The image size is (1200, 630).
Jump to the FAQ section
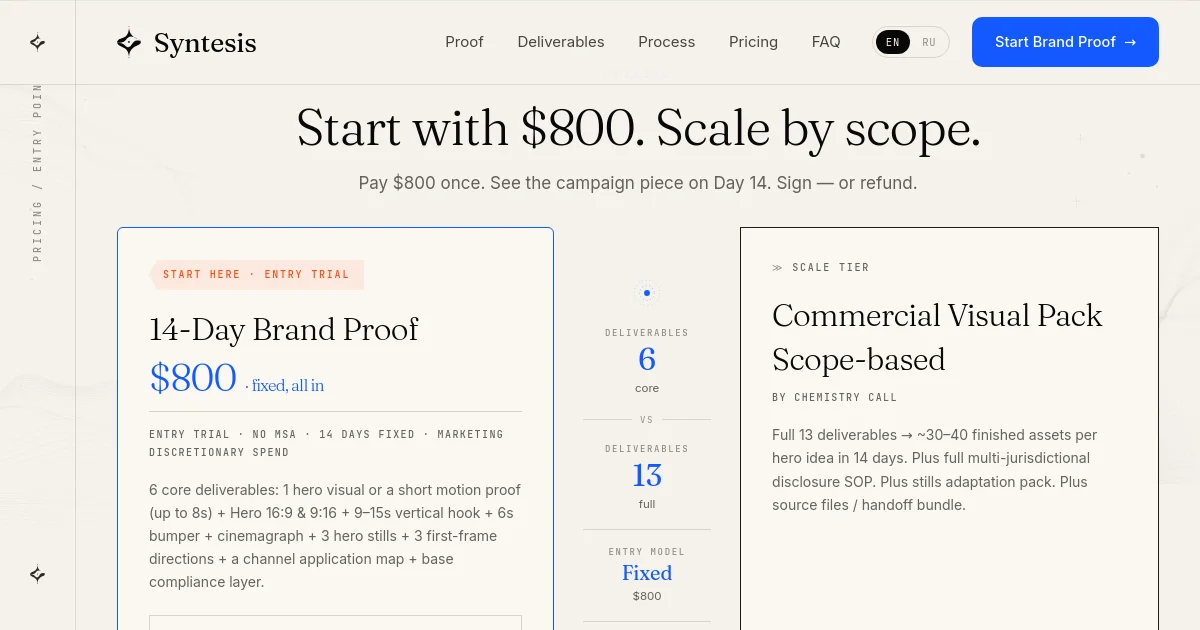(x=826, y=42)
